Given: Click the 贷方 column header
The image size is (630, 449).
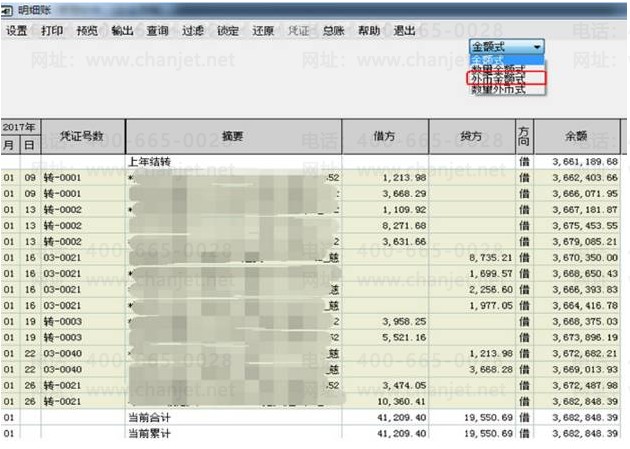Looking at the screenshot, I should coord(472,136).
